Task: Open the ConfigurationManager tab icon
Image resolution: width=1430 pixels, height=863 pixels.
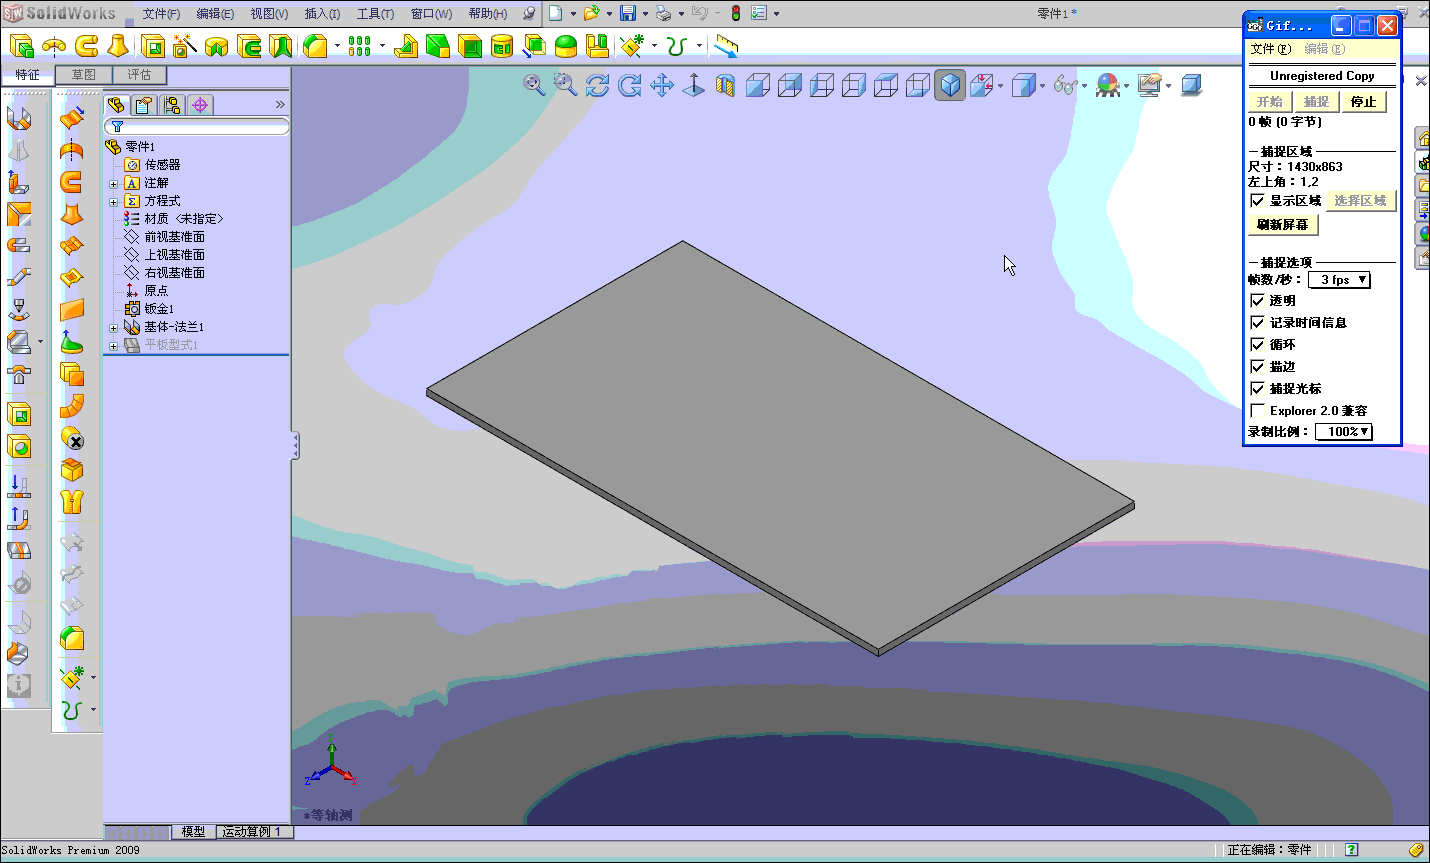Action: tap(172, 105)
